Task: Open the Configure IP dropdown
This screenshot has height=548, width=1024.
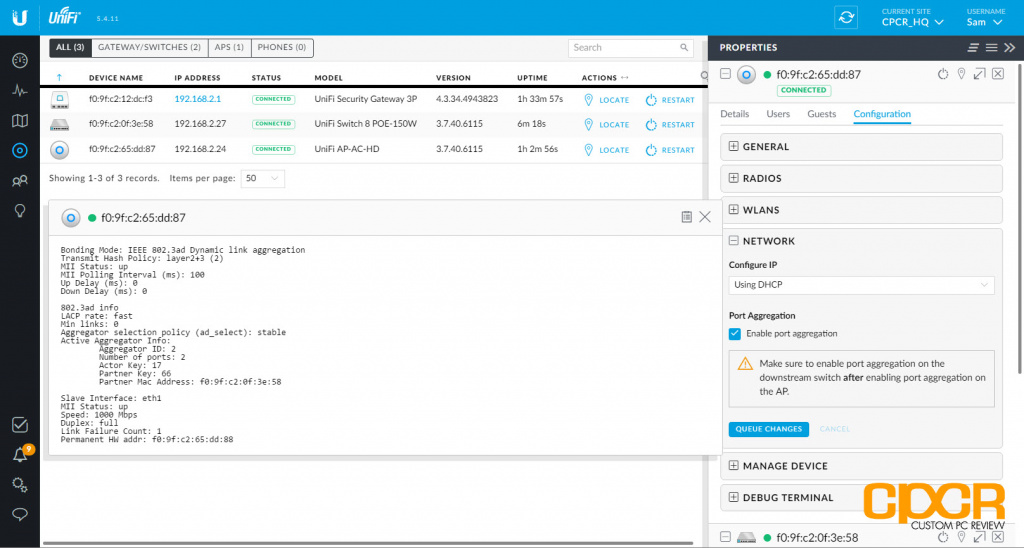Action: coord(861,285)
